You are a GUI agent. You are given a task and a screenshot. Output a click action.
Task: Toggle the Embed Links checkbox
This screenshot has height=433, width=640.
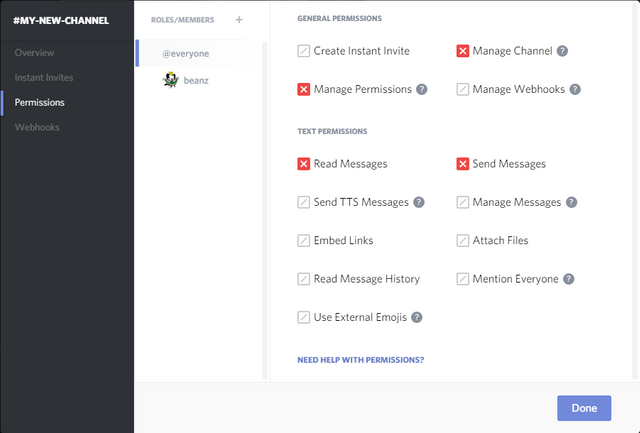304,241
